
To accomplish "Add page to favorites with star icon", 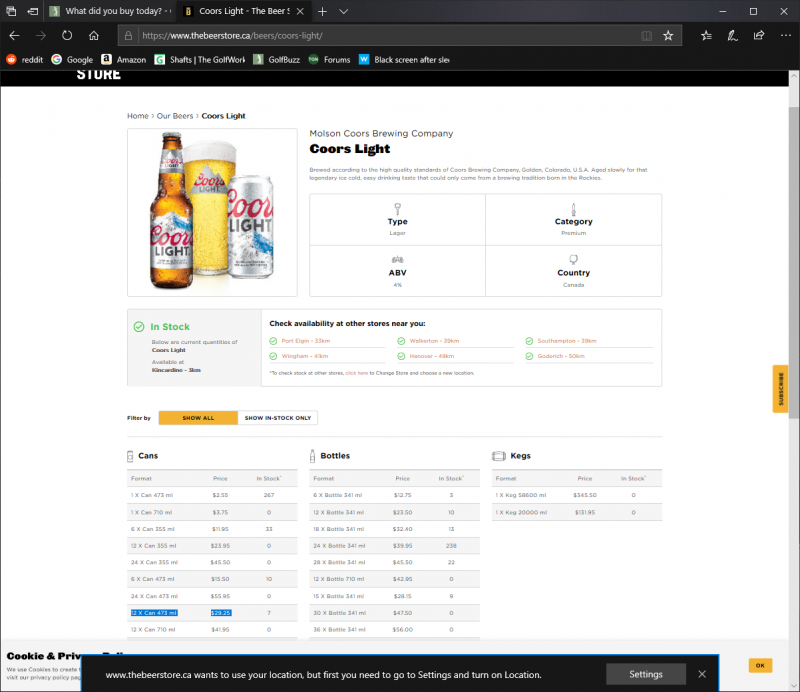I will pyautogui.click(x=668, y=35).
